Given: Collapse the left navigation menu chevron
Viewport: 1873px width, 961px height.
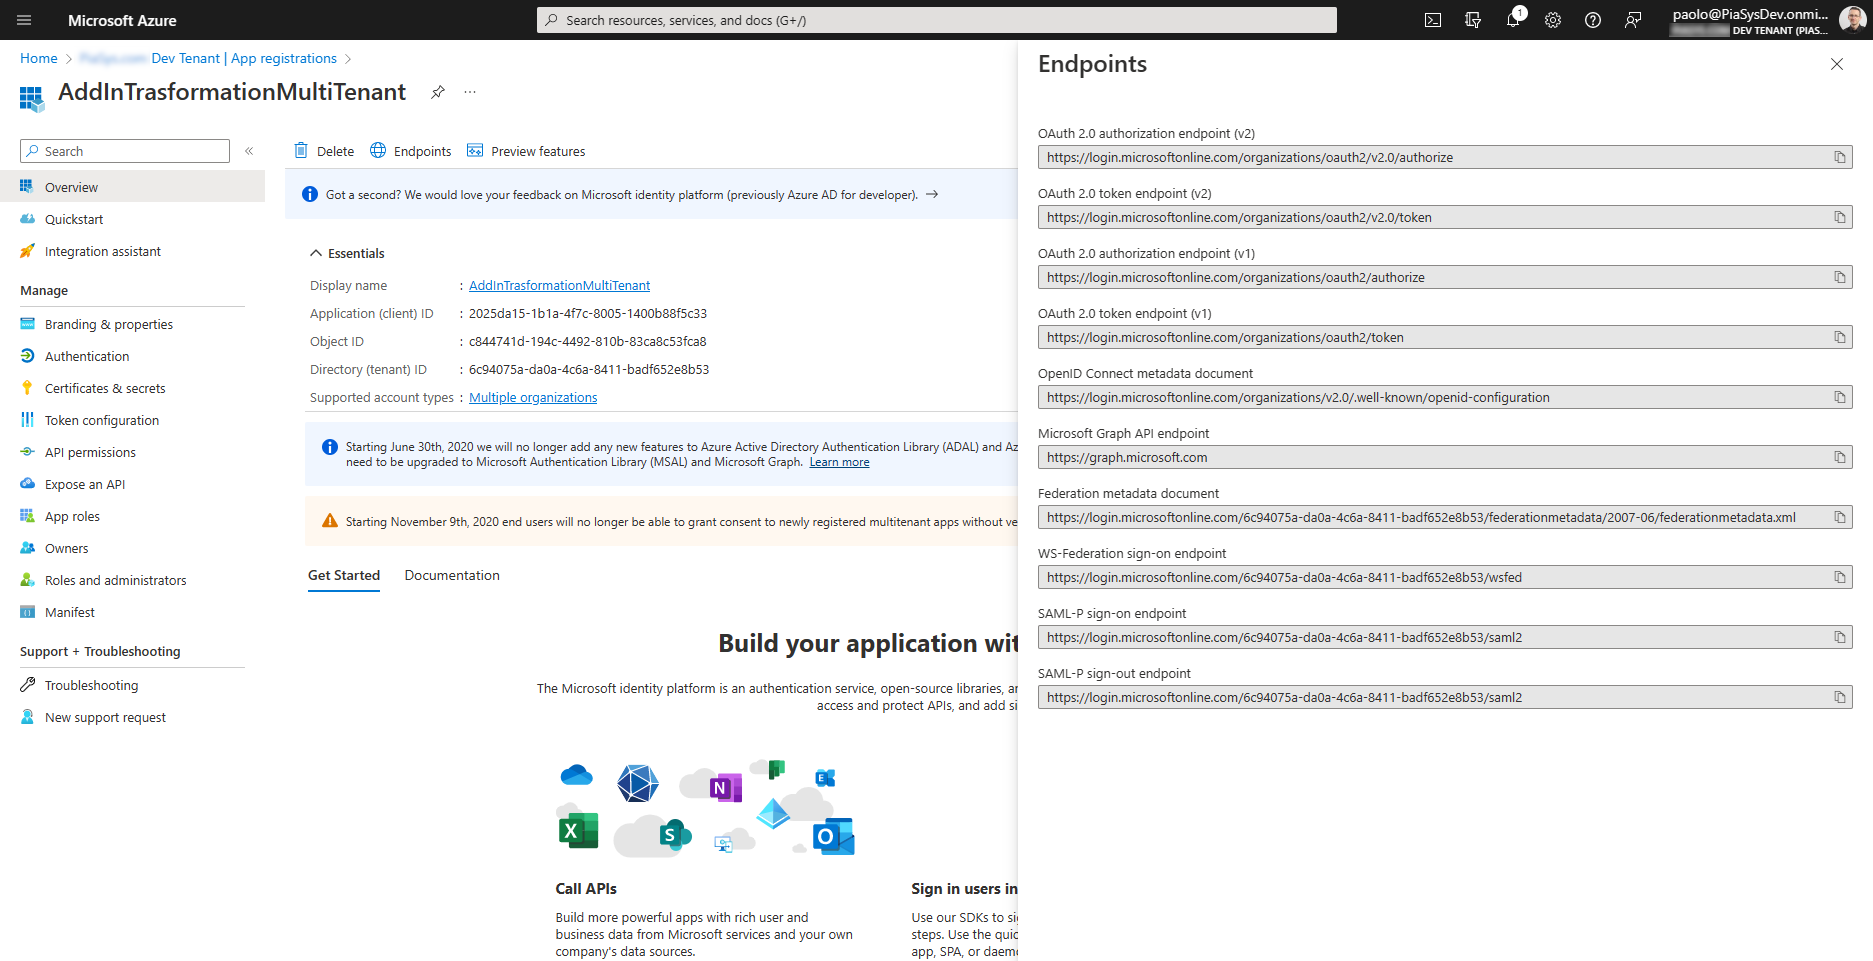Looking at the screenshot, I should (x=249, y=151).
